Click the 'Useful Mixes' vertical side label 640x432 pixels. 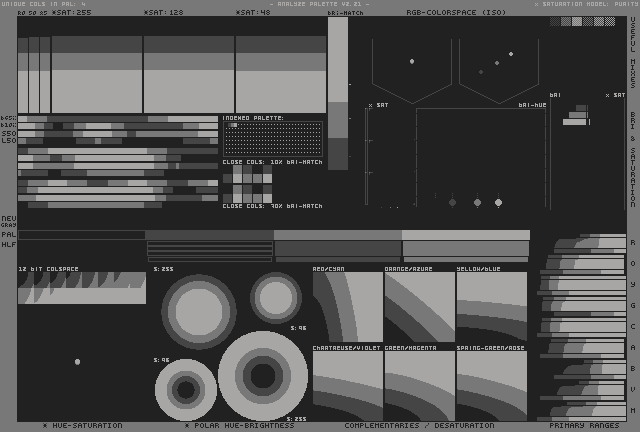click(633, 53)
